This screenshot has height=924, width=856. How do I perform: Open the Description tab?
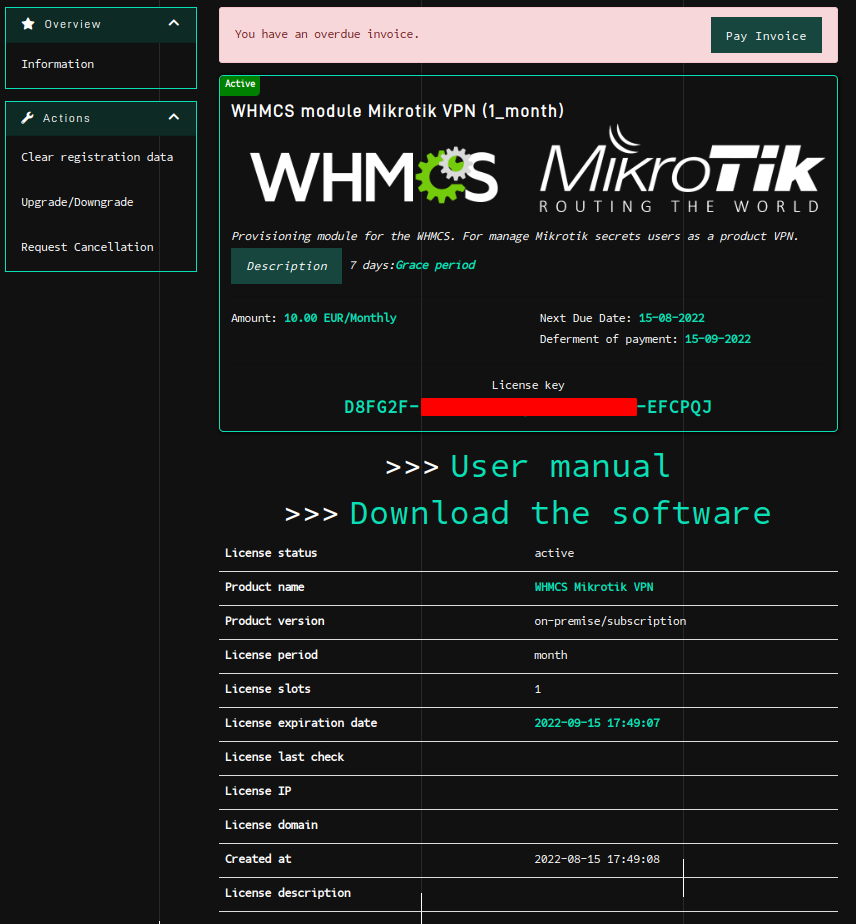[286, 266]
